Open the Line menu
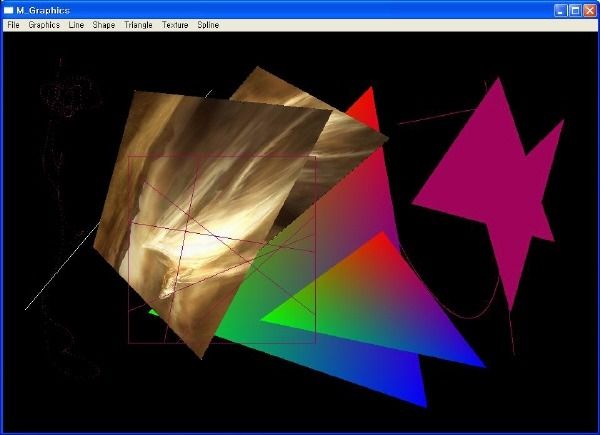The image size is (600, 435). [76, 25]
